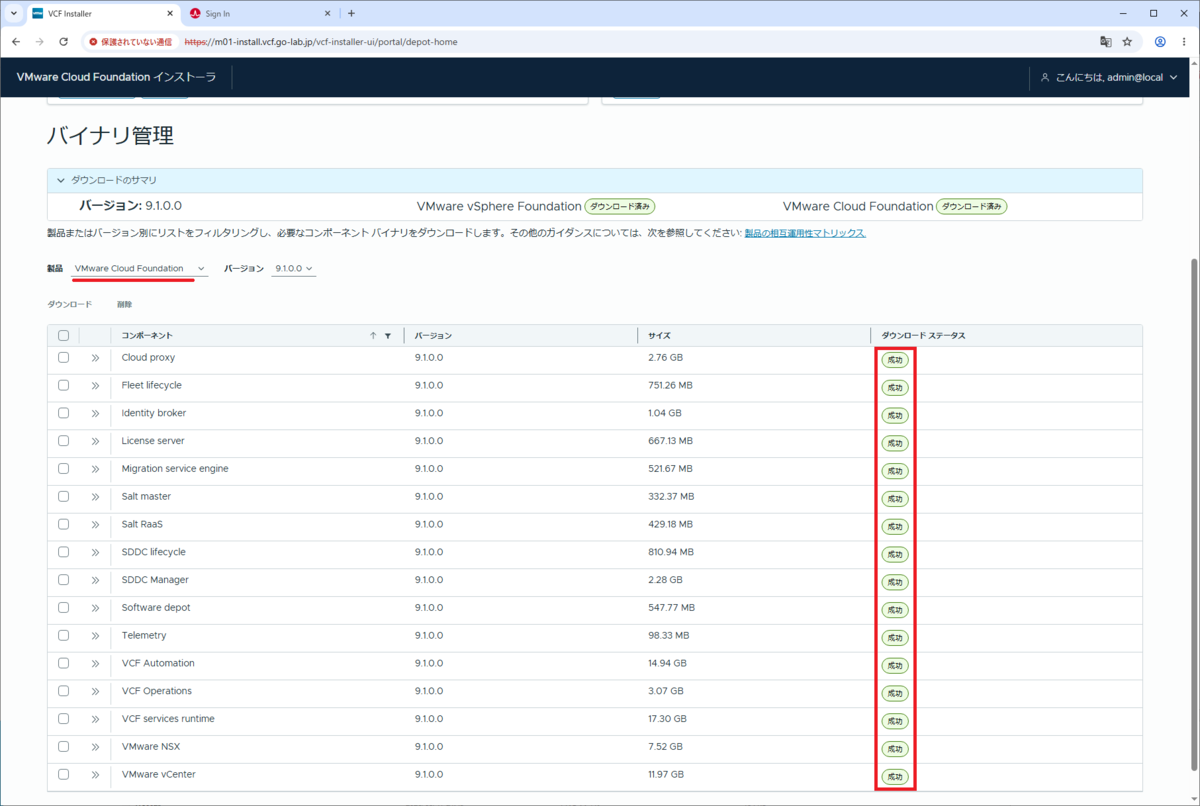This screenshot has height=806, width=1200.
Task: Check the License server row checkbox
Action: coord(64,441)
